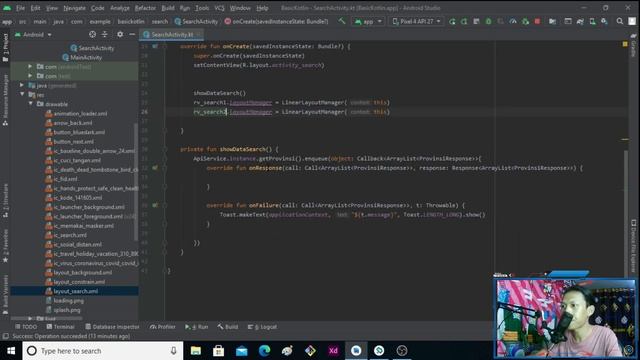The image size is (640, 360).
Task: Open the AVD Manager phone icon
Action: (x=592, y=21)
